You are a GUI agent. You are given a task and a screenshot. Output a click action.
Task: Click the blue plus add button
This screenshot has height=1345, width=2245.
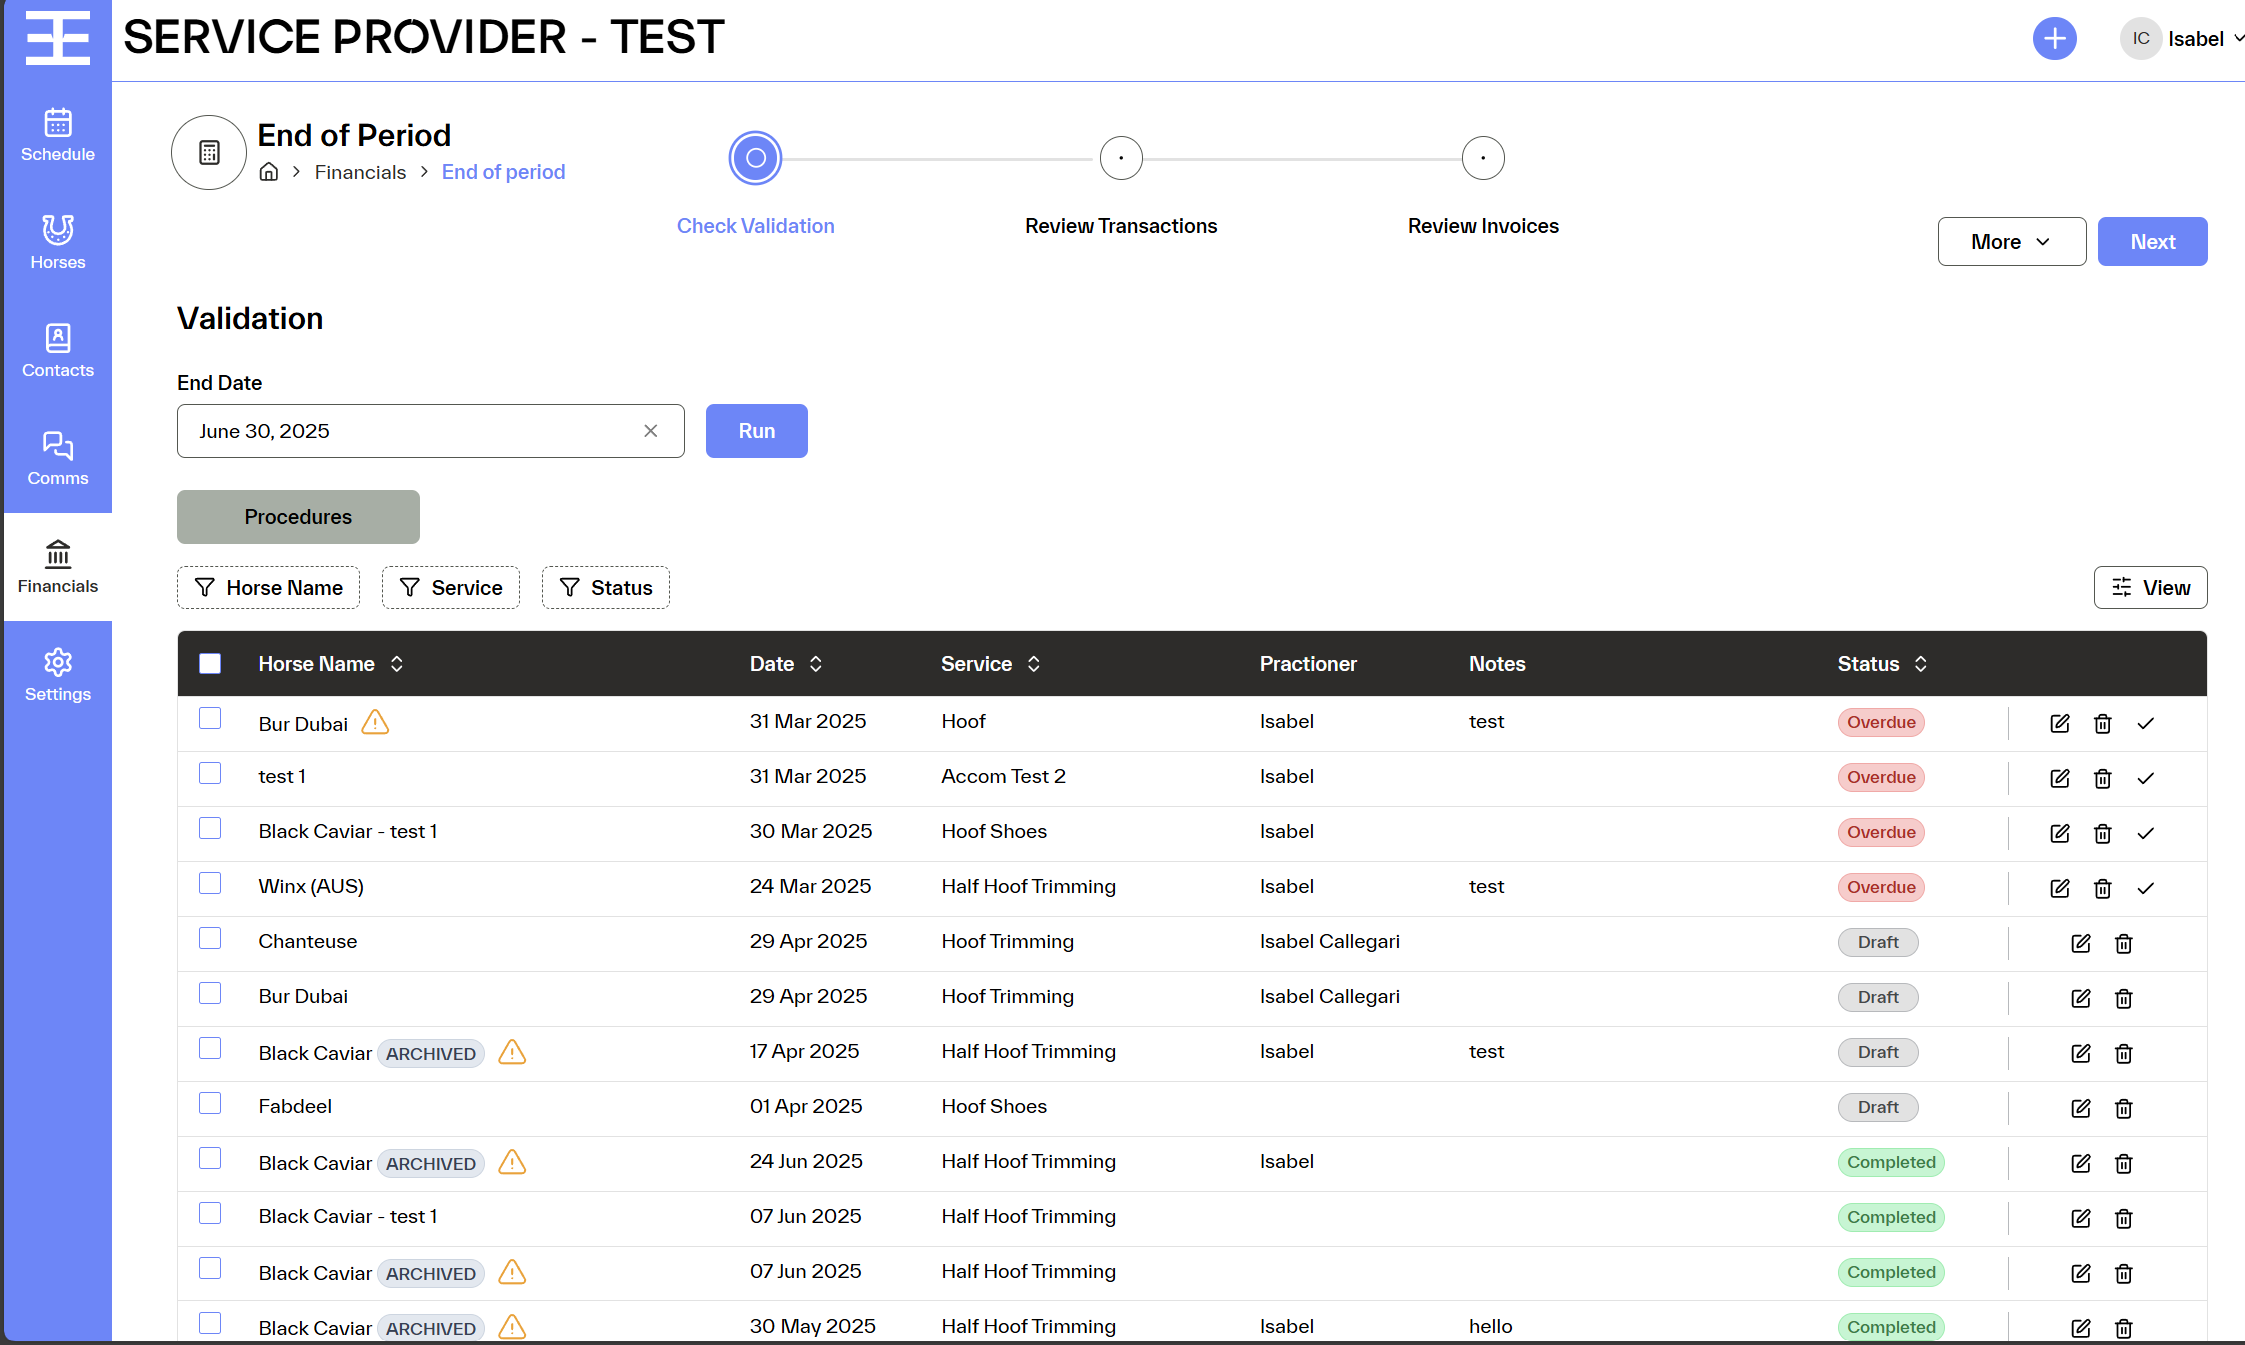pos(2054,39)
